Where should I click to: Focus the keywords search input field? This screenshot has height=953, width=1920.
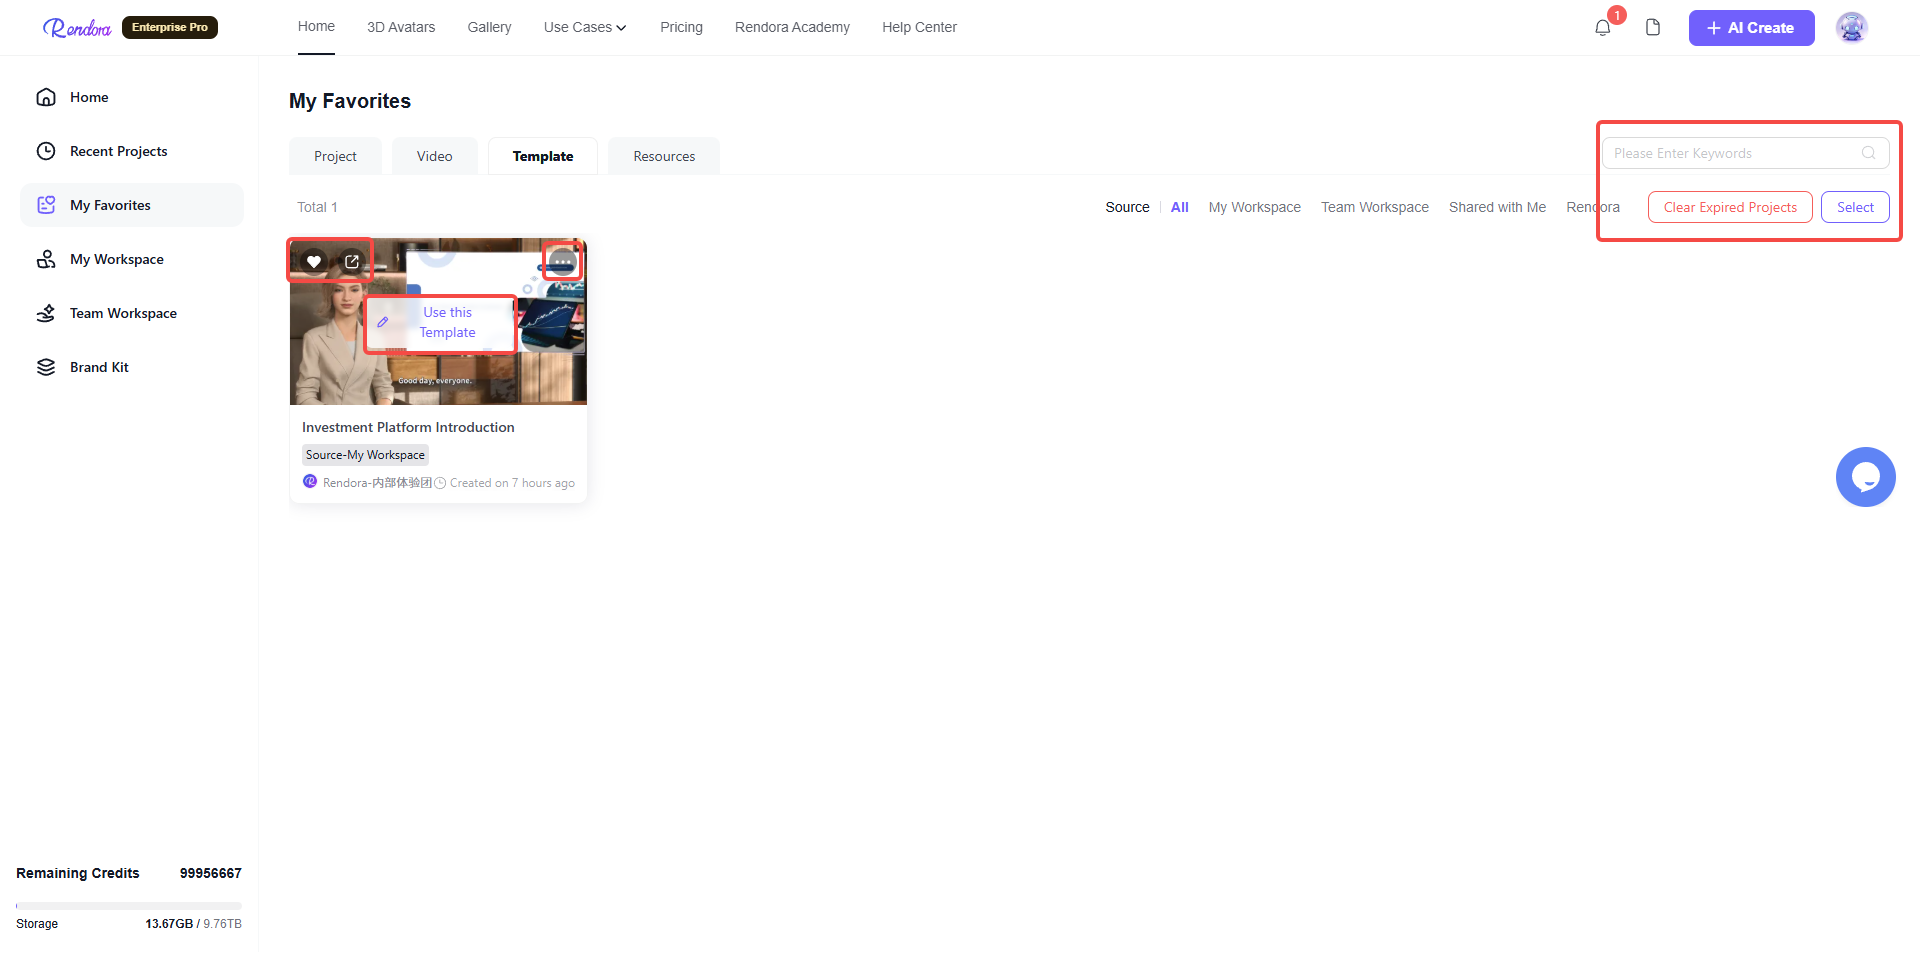(x=1732, y=153)
